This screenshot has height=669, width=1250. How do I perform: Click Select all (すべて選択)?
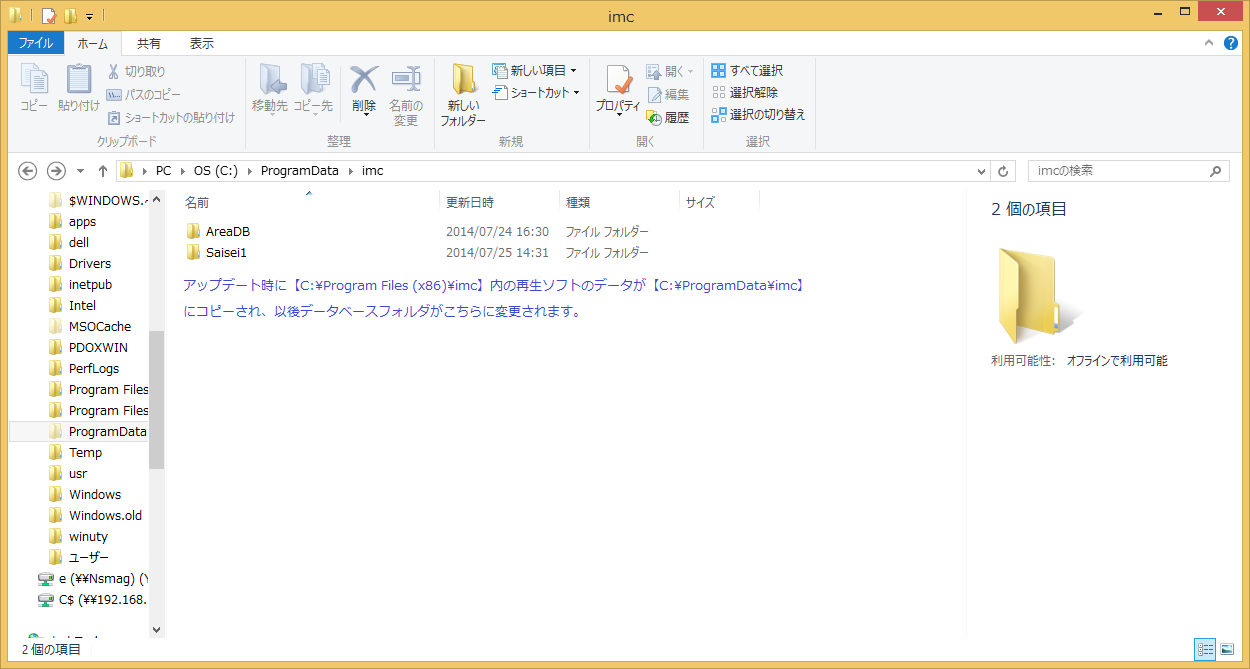tap(747, 71)
